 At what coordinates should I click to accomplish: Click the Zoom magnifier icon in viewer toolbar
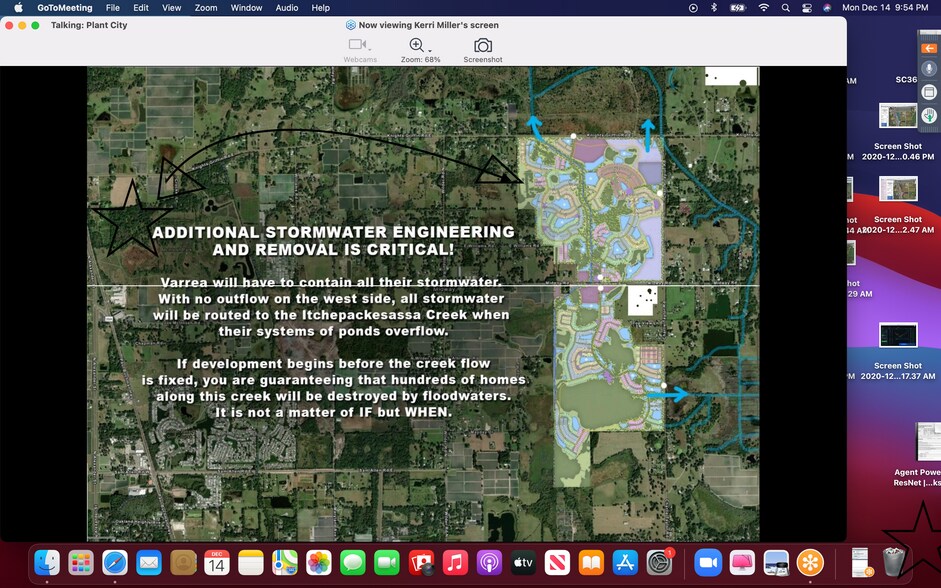point(416,44)
